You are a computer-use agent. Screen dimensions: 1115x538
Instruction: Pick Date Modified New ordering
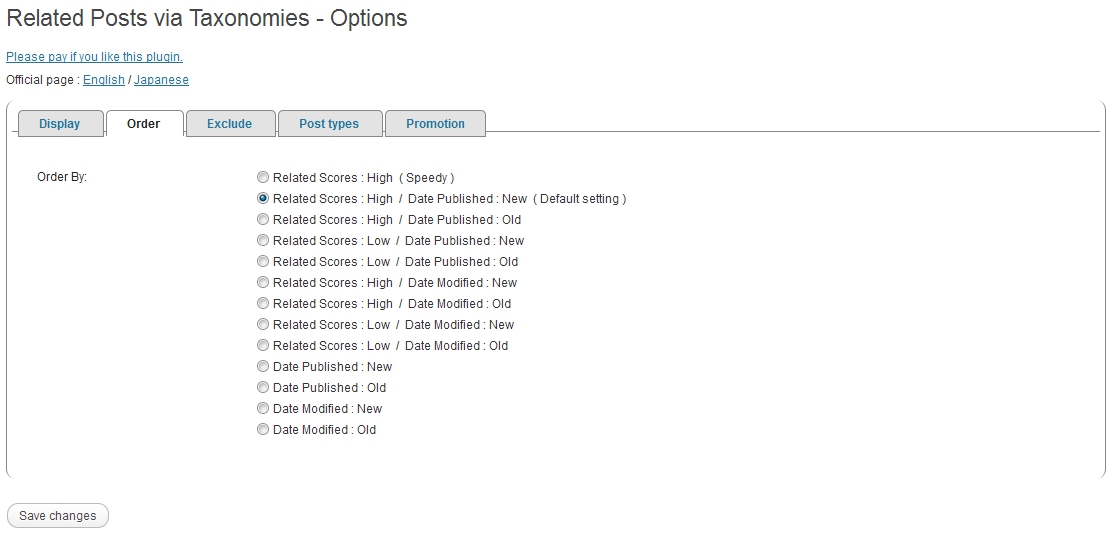(263, 409)
